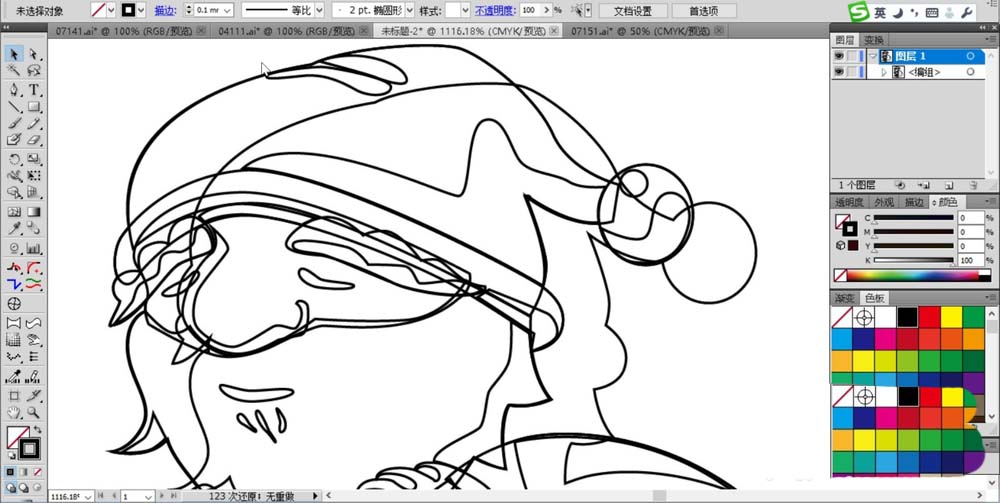Select the Column Graph tool
The width and height of the screenshot is (1000, 503).
point(34,248)
